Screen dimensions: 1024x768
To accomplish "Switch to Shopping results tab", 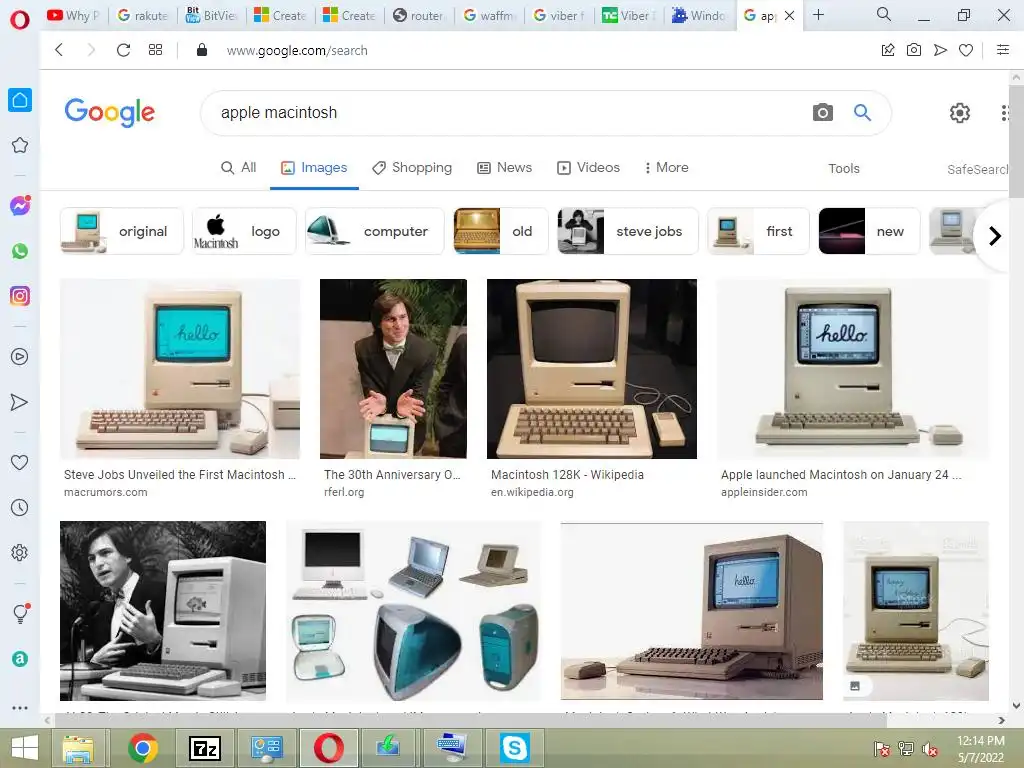I will coord(412,168).
